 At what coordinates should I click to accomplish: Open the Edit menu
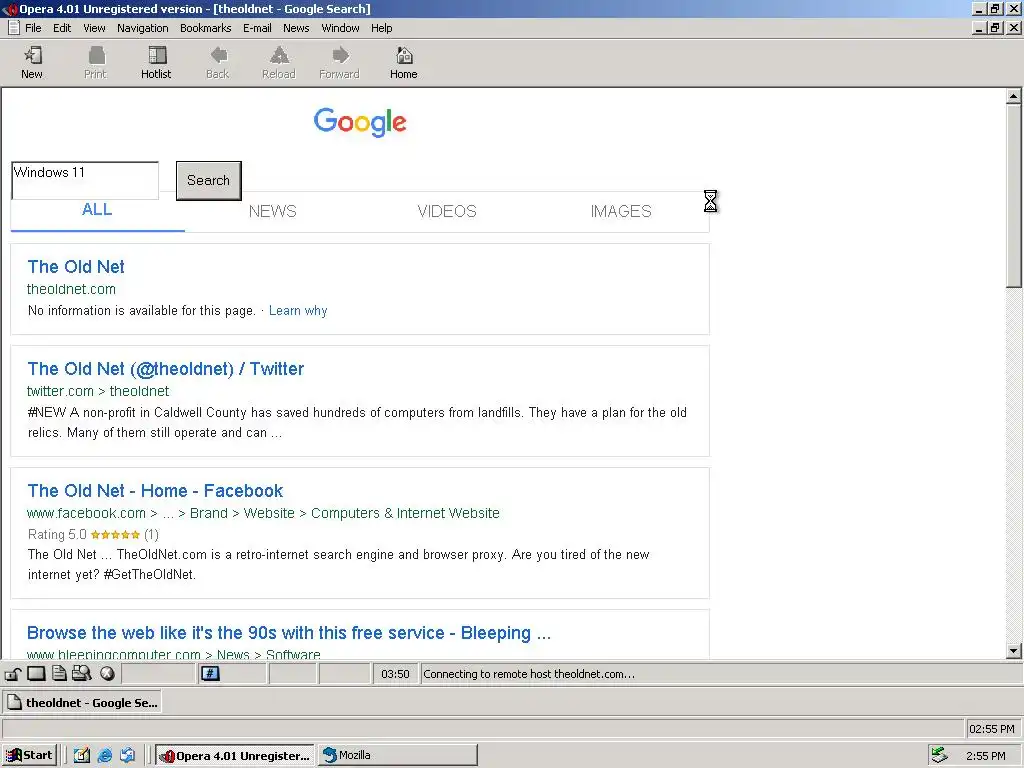pyautogui.click(x=62, y=28)
